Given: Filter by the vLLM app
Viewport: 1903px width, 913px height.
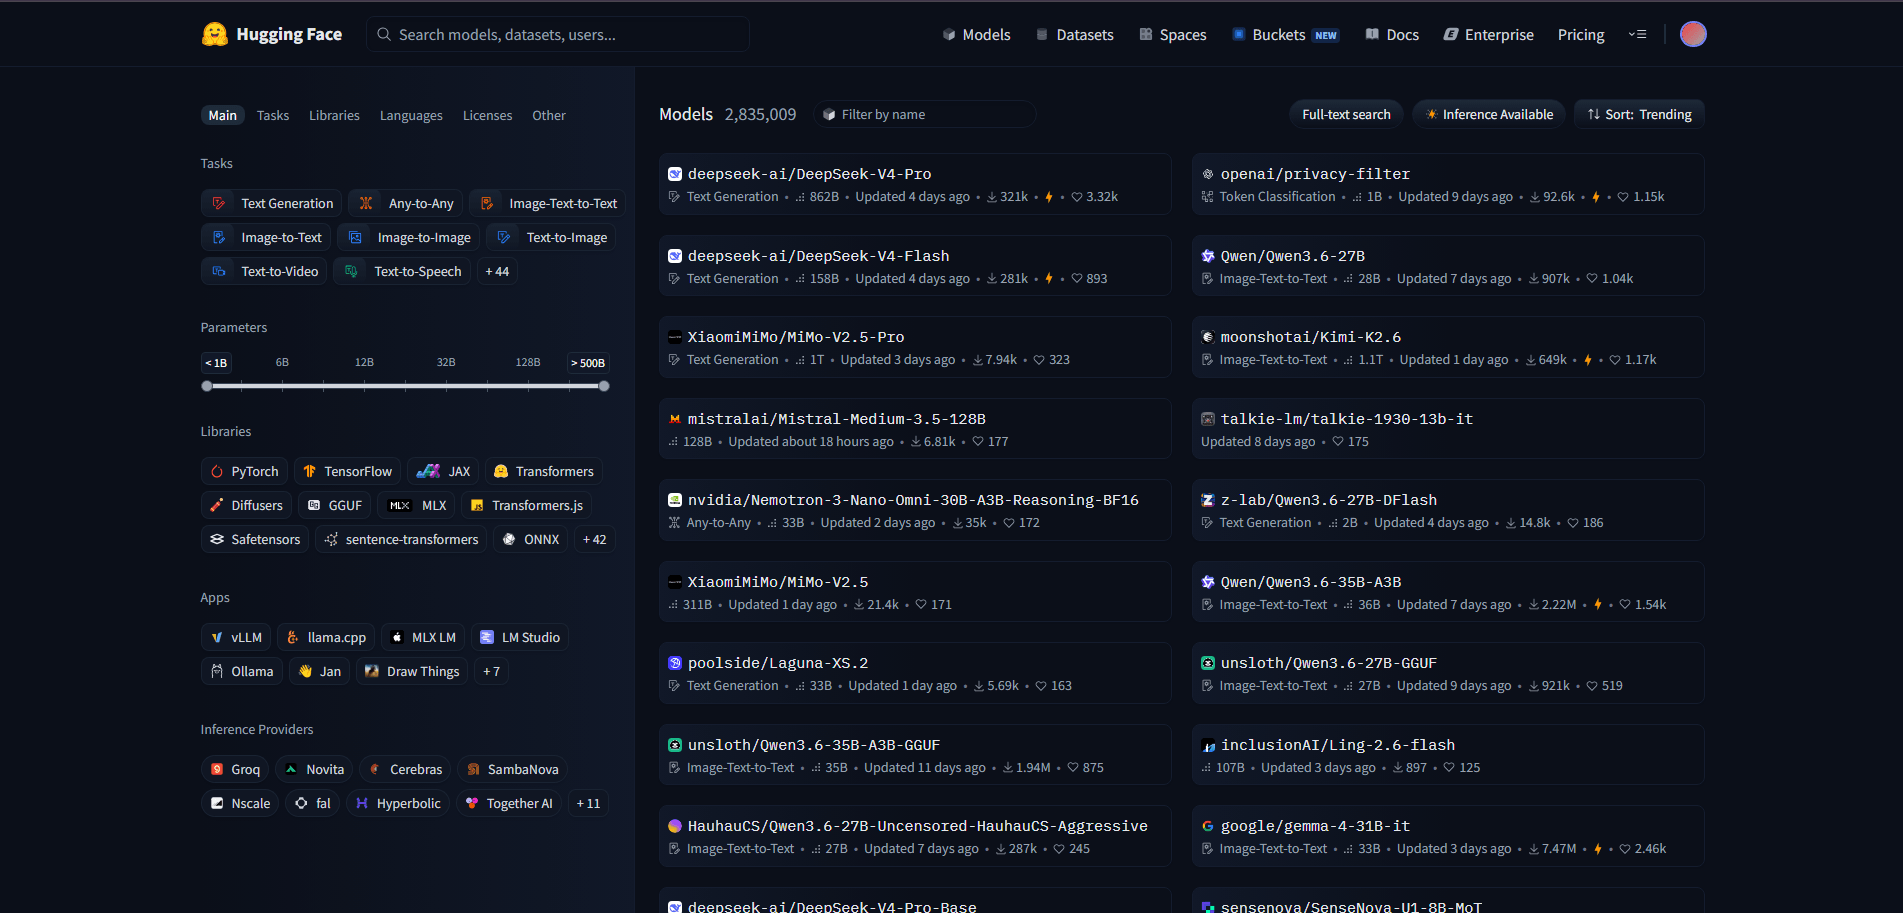Looking at the screenshot, I should (x=236, y=637).
